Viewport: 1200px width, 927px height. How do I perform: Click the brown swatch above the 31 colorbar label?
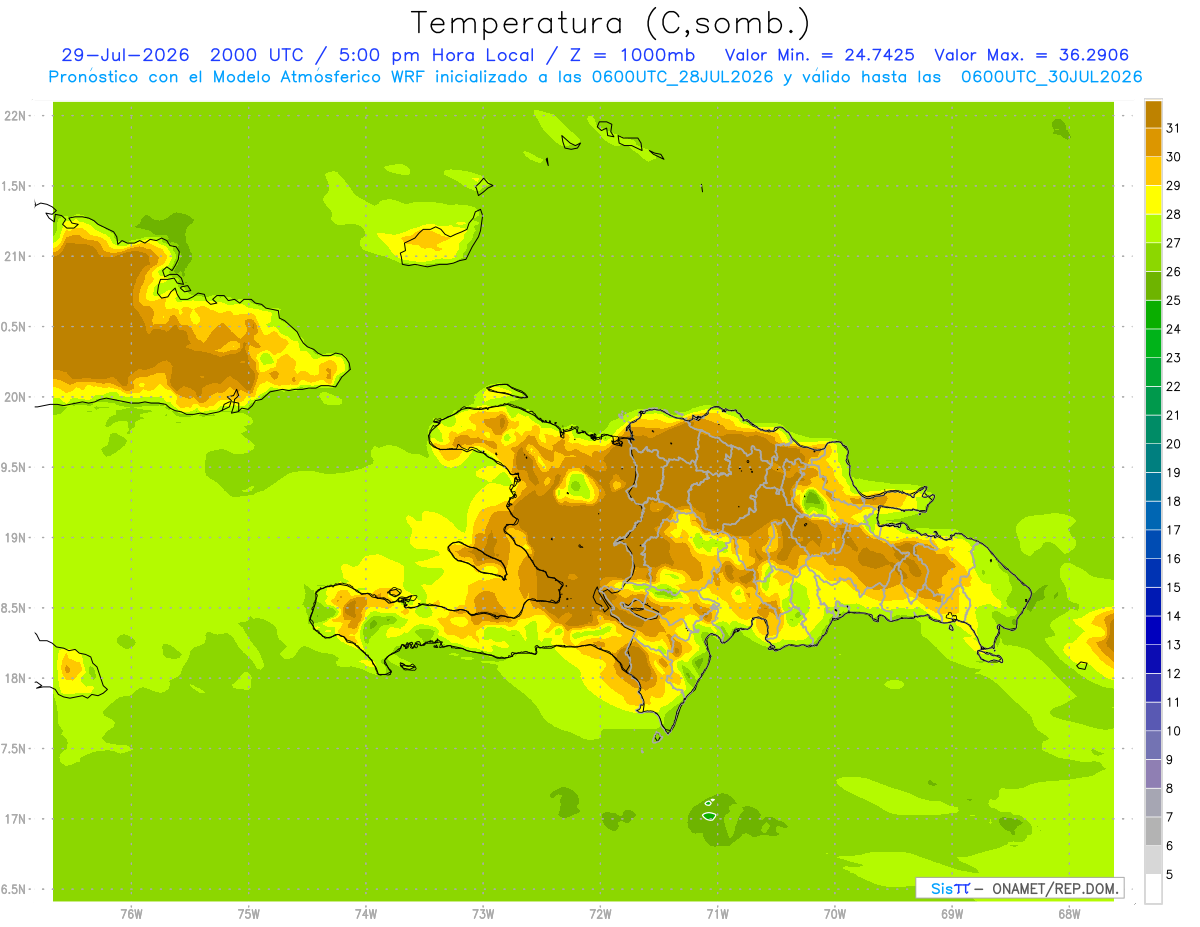tap(1153, 114)
